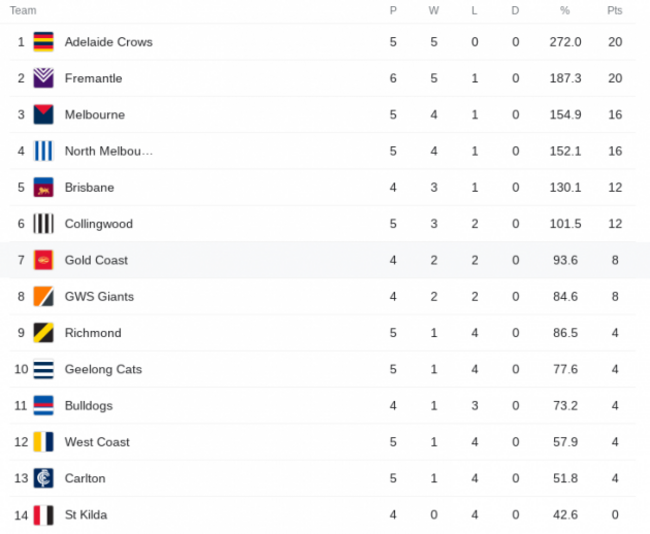Click the GWS Giants orange logo
This screenshot has height=534, width=650.
[44, 296]
